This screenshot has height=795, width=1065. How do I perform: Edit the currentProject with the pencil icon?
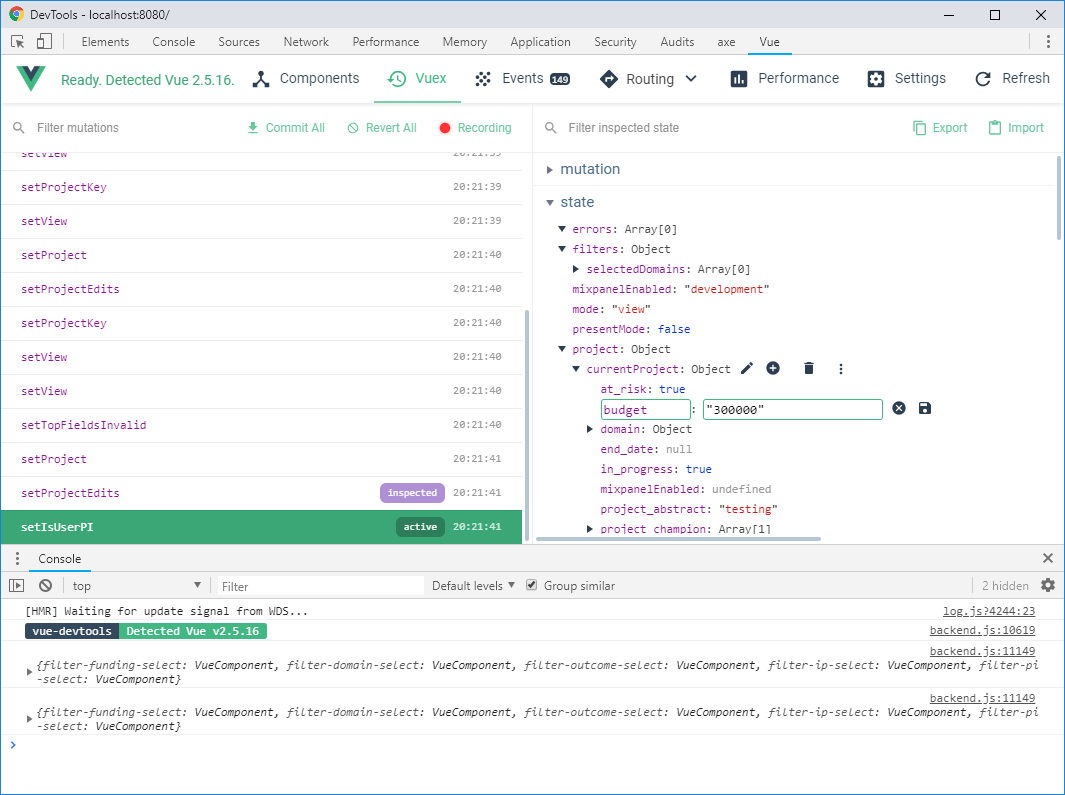pos(746,368)
